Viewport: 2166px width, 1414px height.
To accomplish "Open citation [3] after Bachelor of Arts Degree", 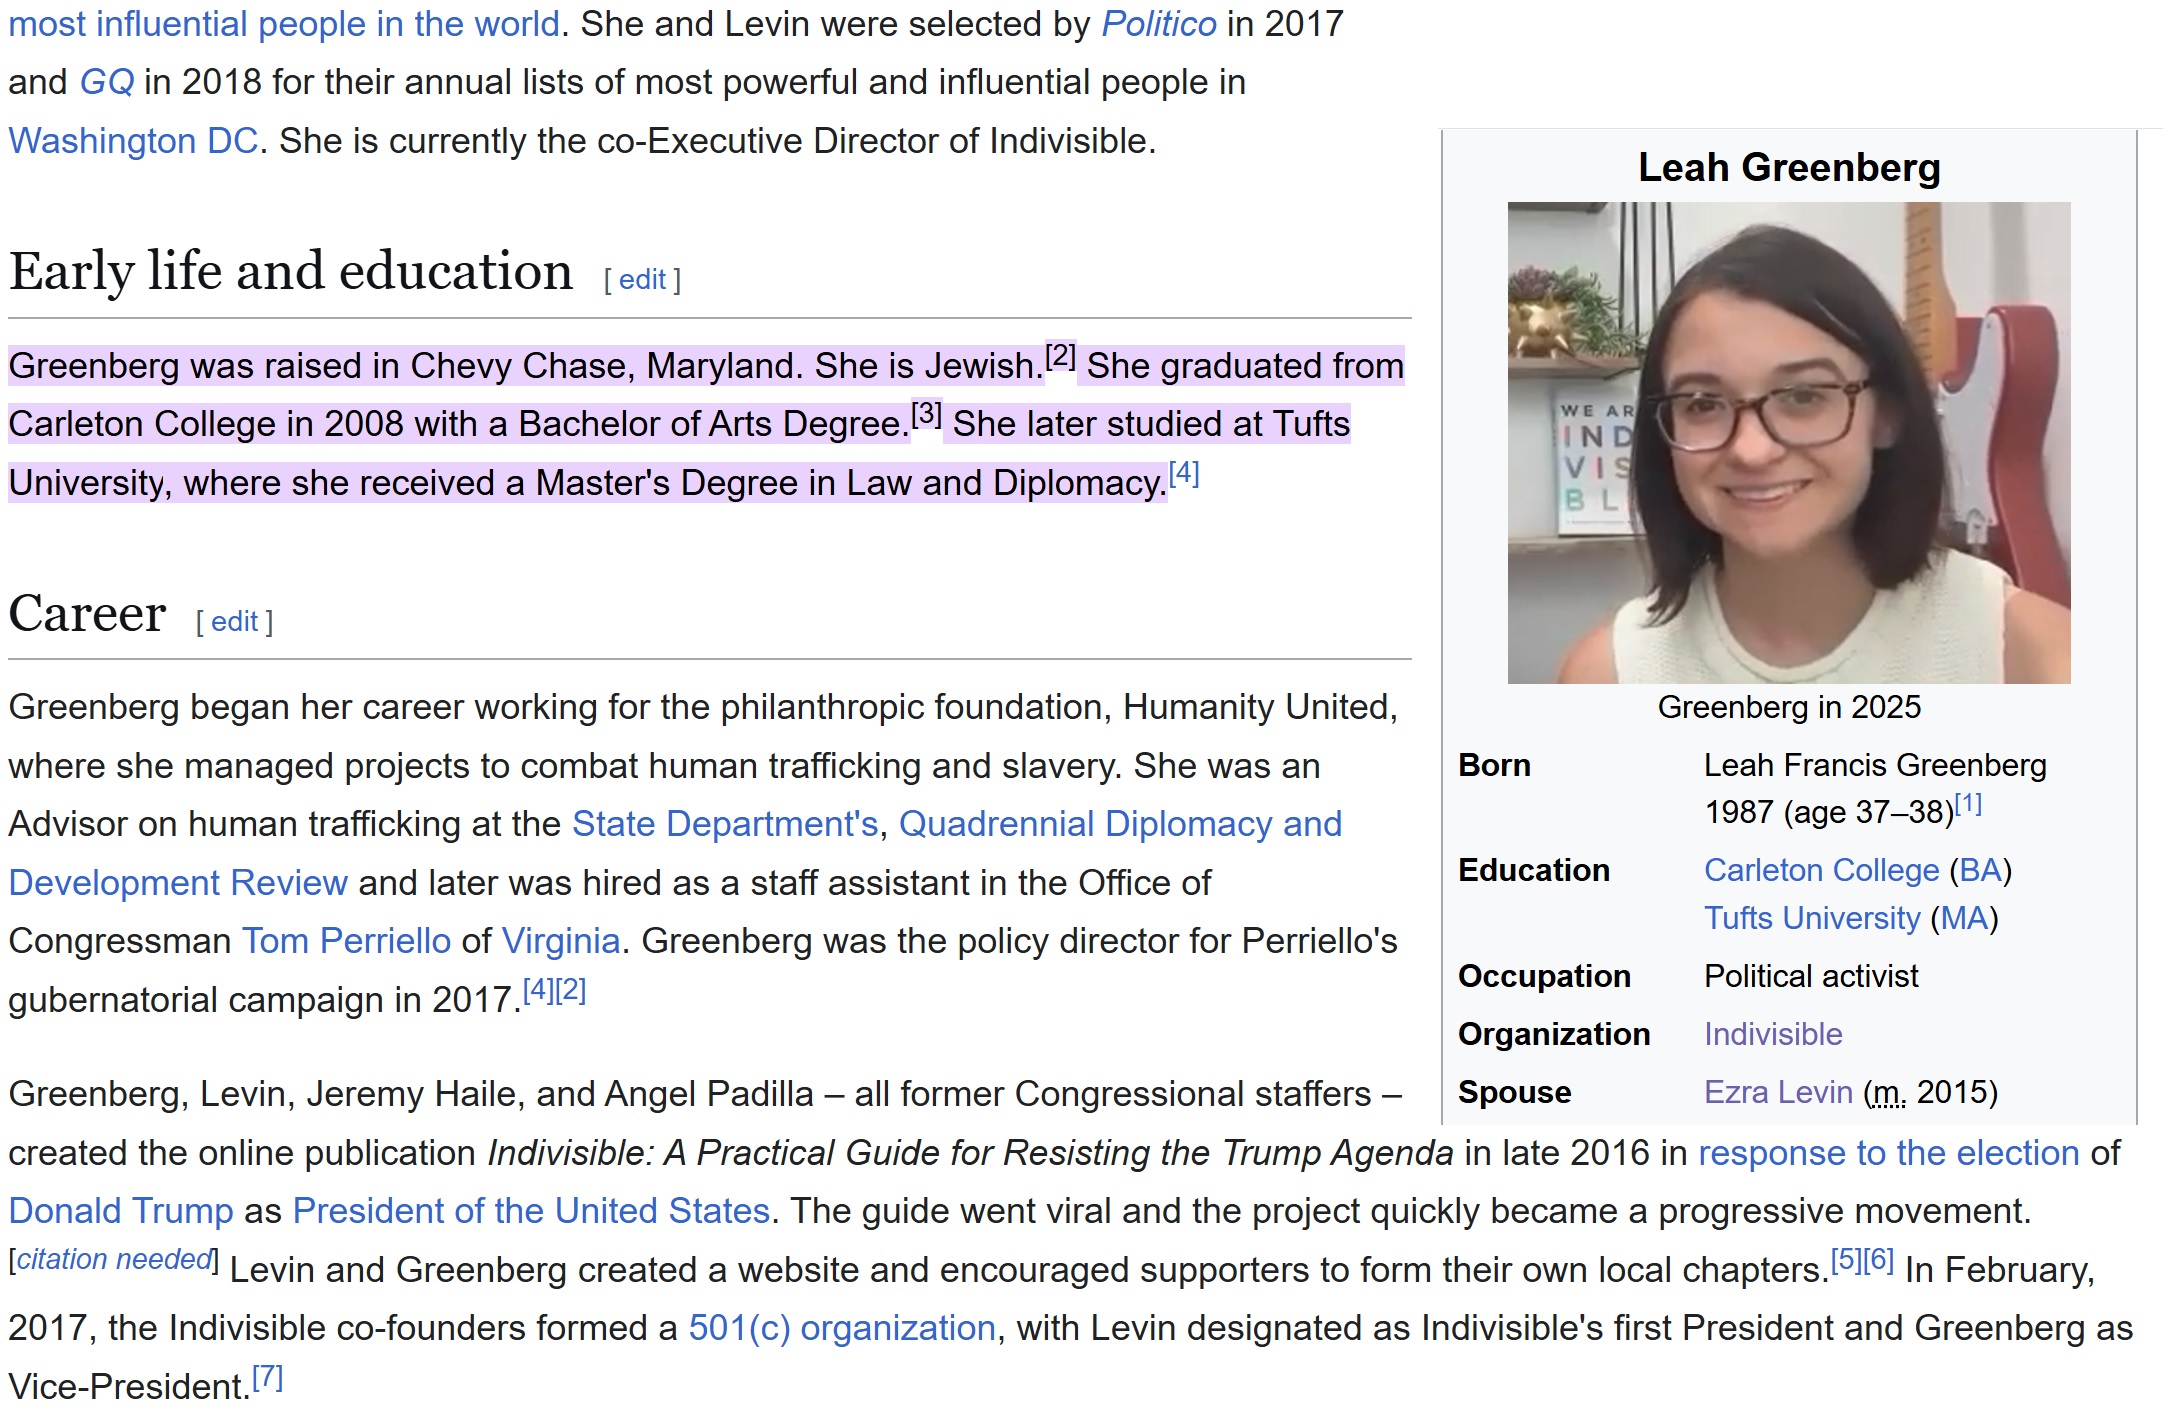I will [x=926, y=414].
